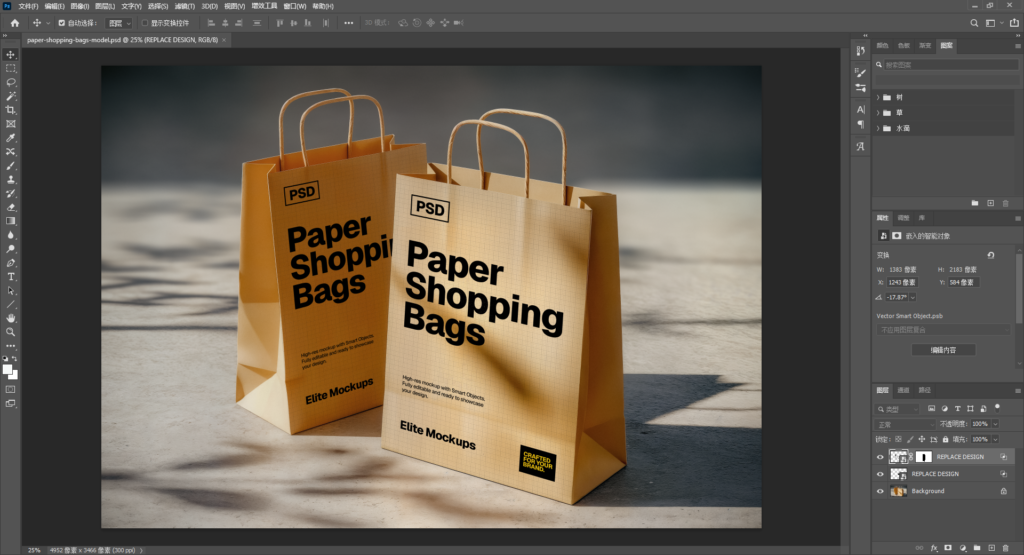
Task: Select the Lasso tool
Action: pyautogui.click(x=10, y=82)
